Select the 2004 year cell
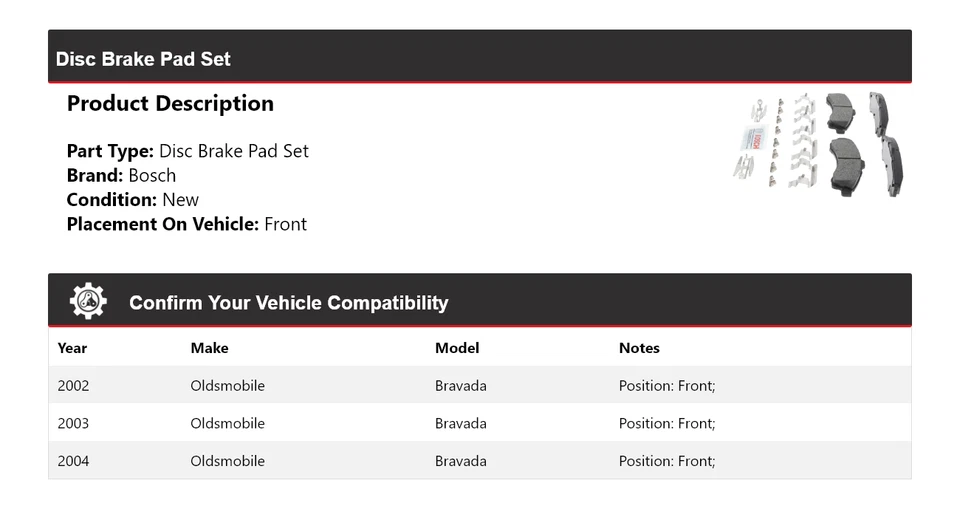The width and height of the screenshot is (960, 517). pos(73,461)
